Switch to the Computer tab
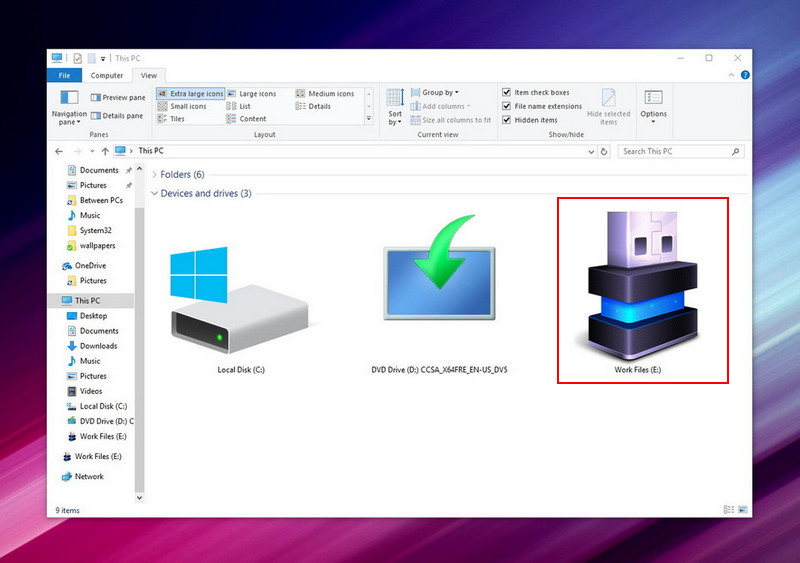The image size is (800, 563). pos(107,76)
